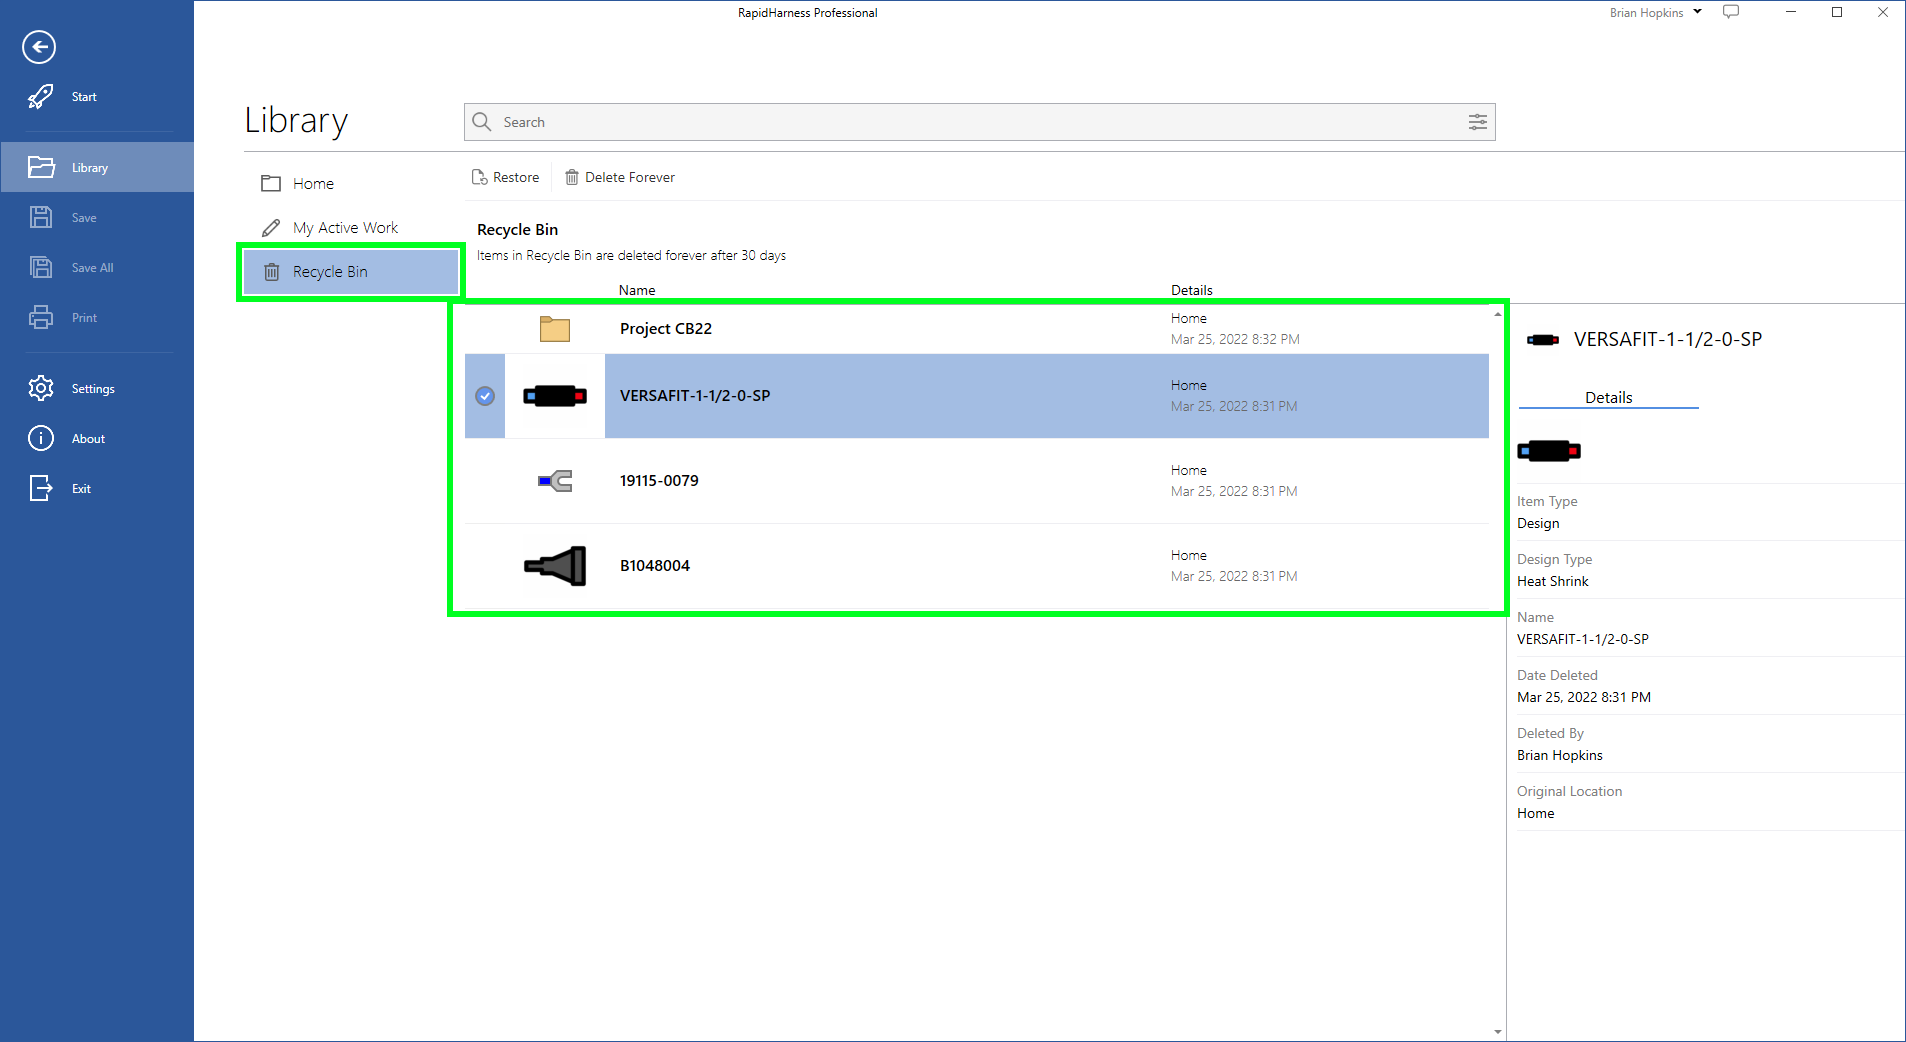Open Settings gear icon
This screenshot has height=1042, width=1906.
(41, 388)
